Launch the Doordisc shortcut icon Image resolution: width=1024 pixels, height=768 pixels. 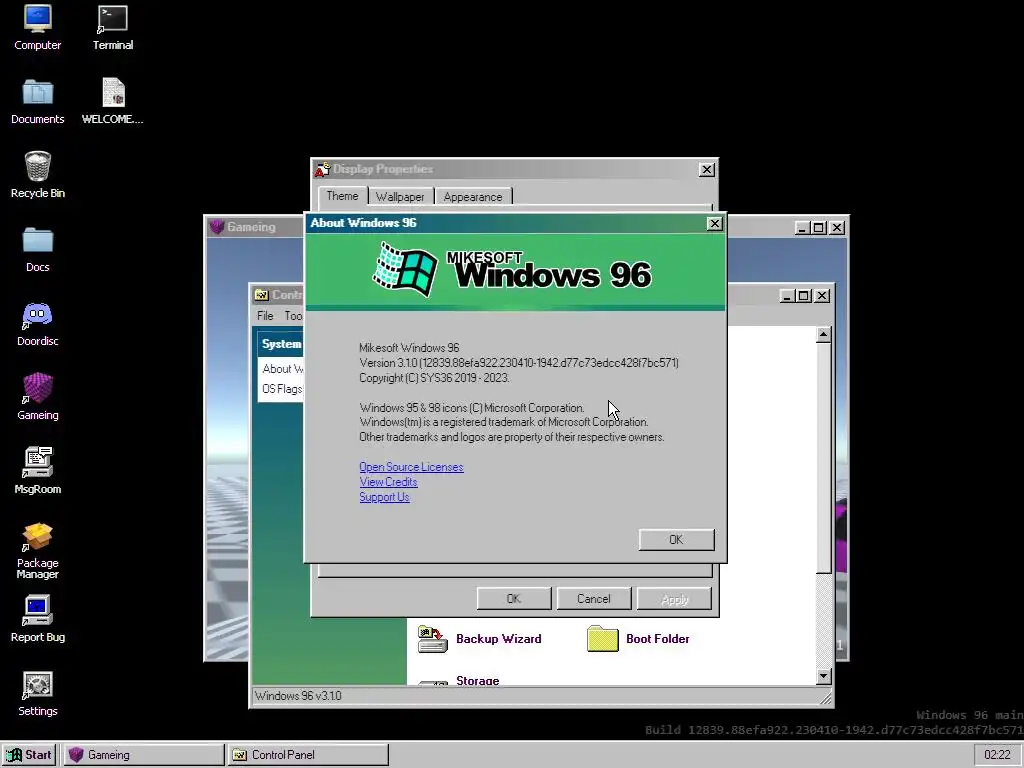[37, 323]
